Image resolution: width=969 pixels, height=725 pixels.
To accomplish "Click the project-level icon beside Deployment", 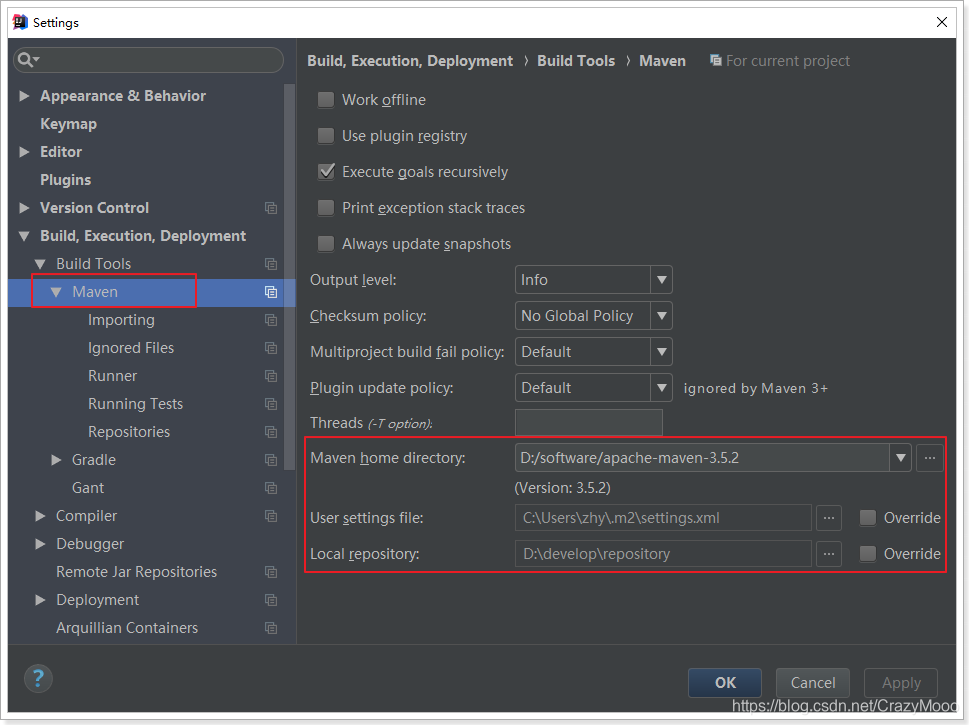I will (271, 600).
